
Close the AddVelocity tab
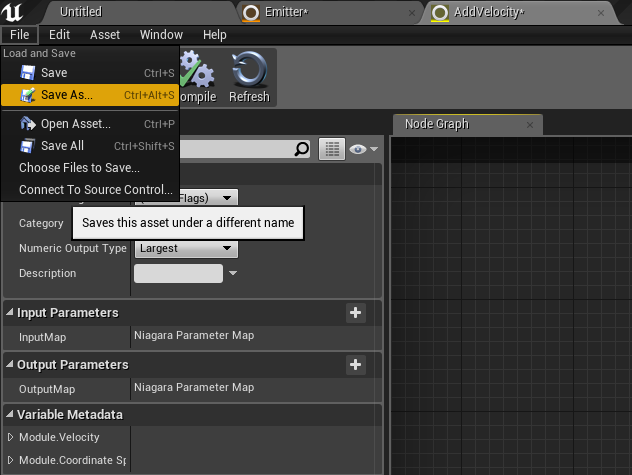601,13
